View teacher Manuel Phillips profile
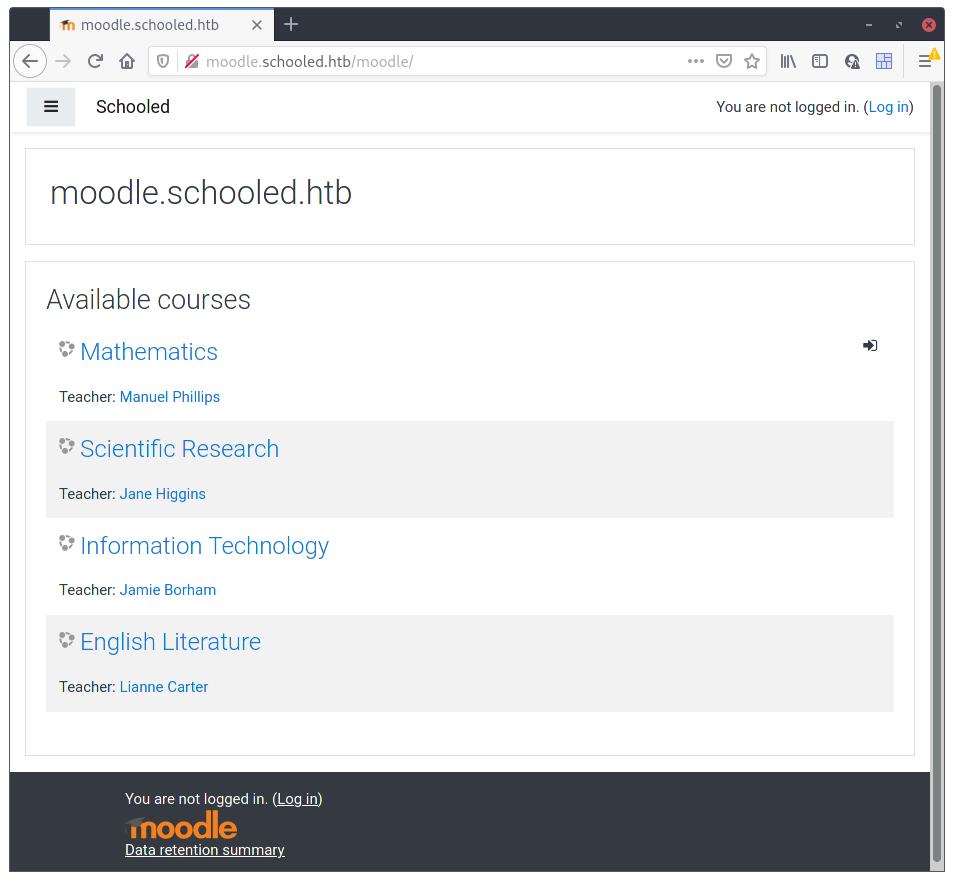The height and width of the screenshot is (881, 954). pyautogui.click(x=169, y=396)
